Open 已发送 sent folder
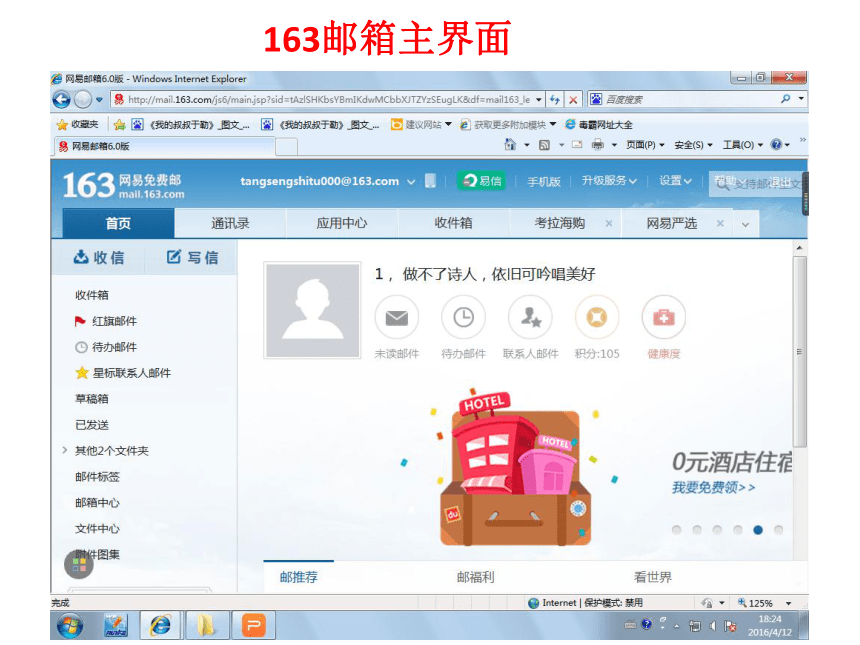 pyautogui.click(x=92, y=425)
